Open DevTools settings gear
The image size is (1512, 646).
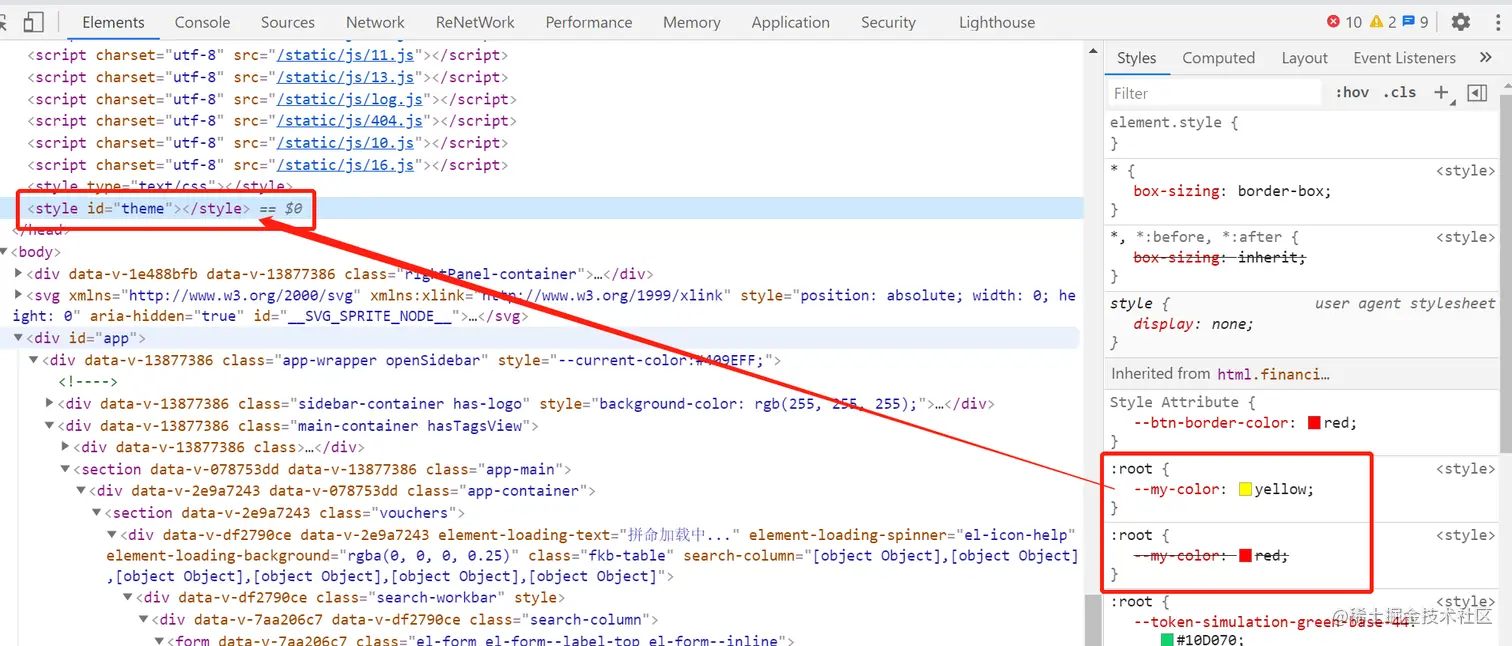click(1461, 22)
